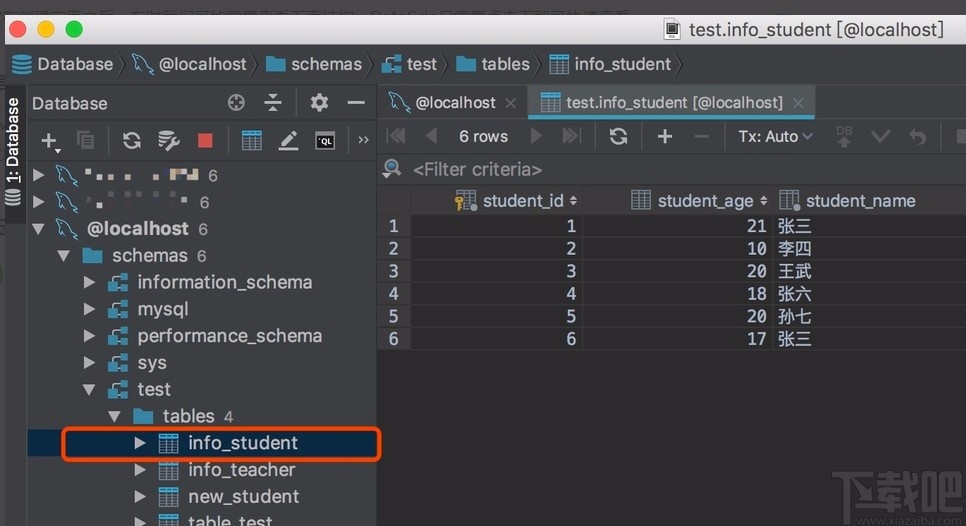This screenshot has width=966, height=526.
Task: Open the Table Editor icon
Action: point(251,140)
